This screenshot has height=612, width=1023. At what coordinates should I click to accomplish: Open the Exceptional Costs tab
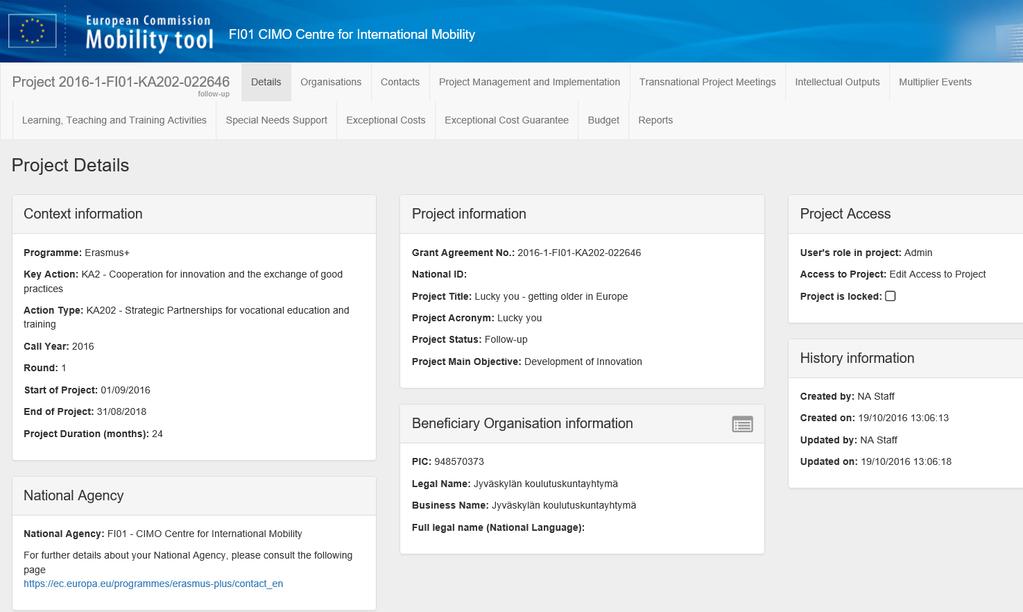tap(386, 120)
